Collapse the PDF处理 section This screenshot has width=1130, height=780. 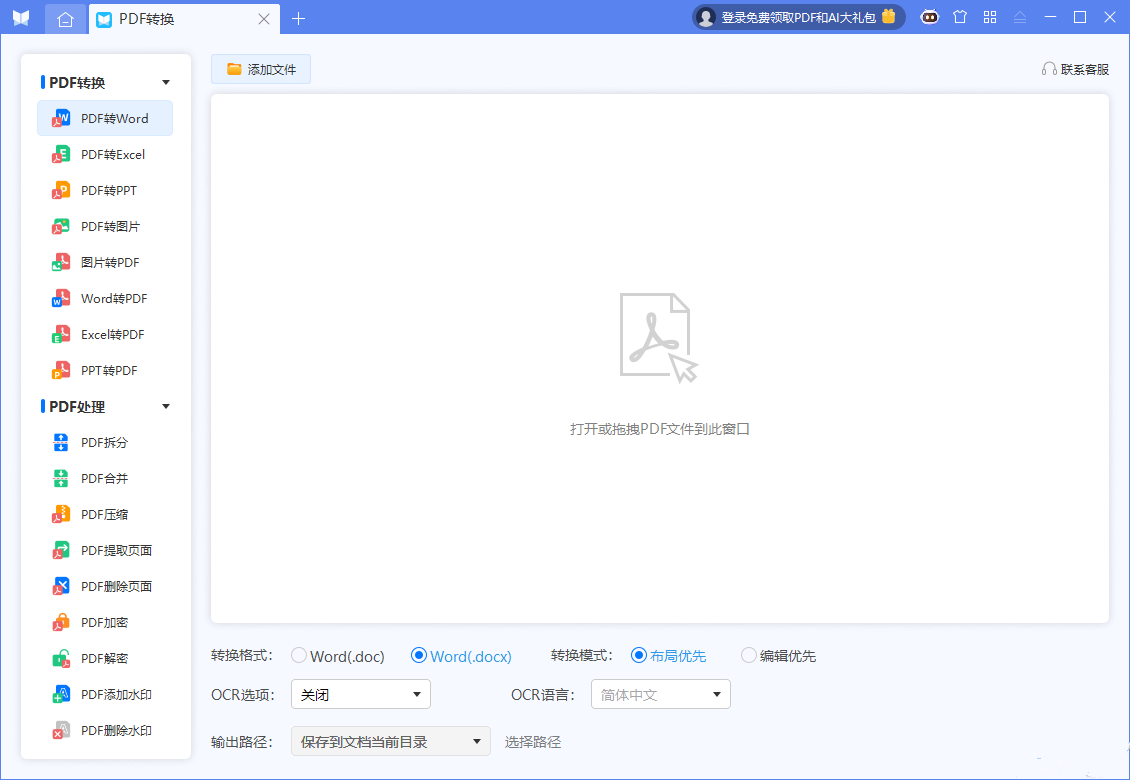click(x=166, y=407)
